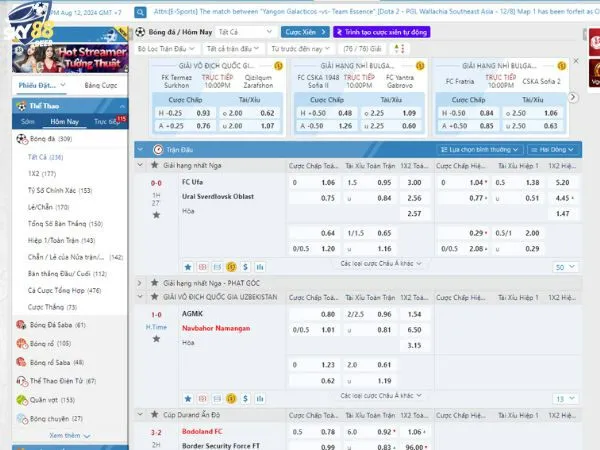Click Bodoland FC team name
This screenshot has width=600, height=450.
tap(202, 431)
